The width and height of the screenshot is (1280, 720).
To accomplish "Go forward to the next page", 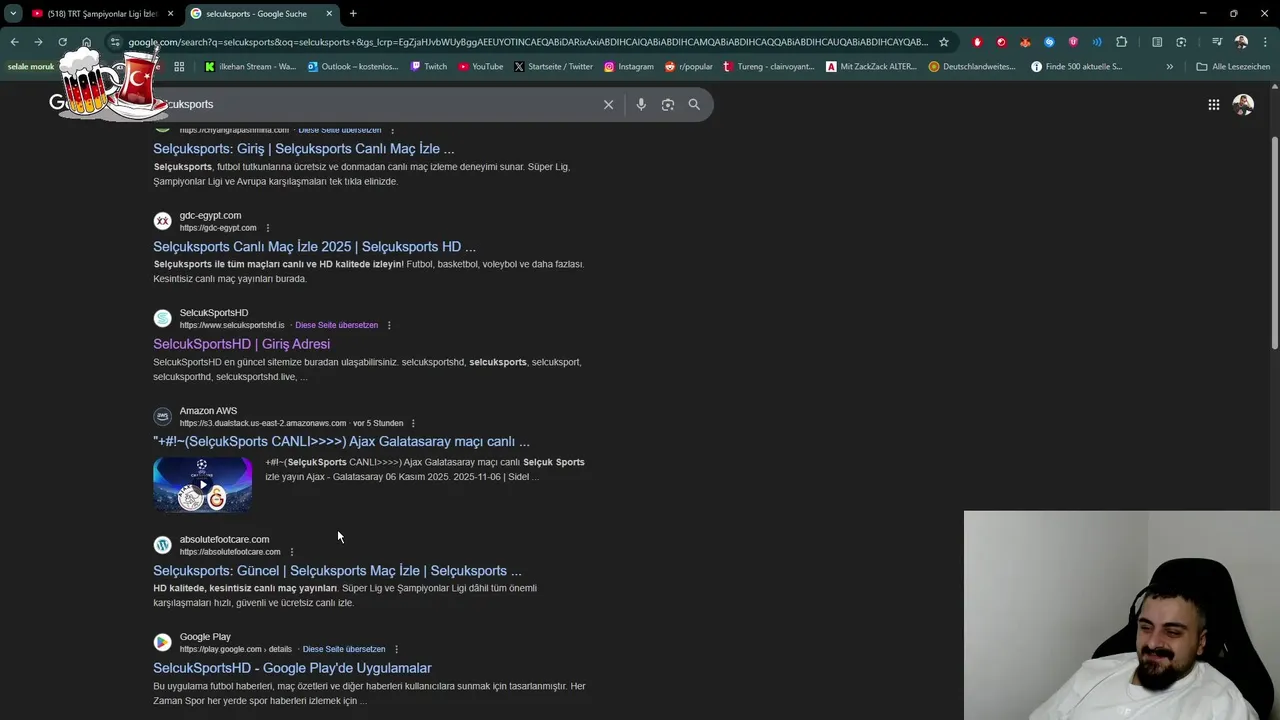I will pyautogui.click(x=38, y=42).
